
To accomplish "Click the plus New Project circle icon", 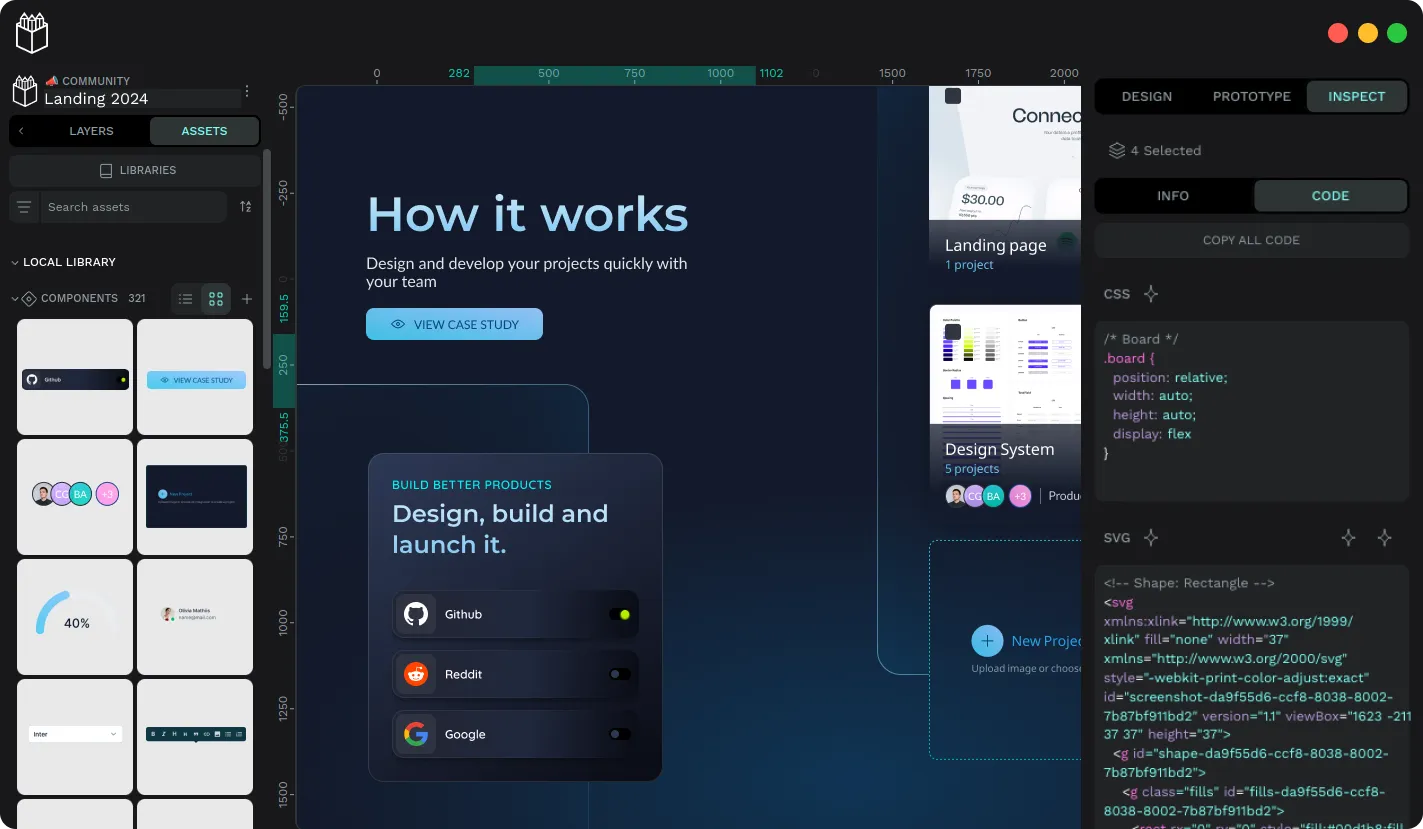I will tap(987, 641).
